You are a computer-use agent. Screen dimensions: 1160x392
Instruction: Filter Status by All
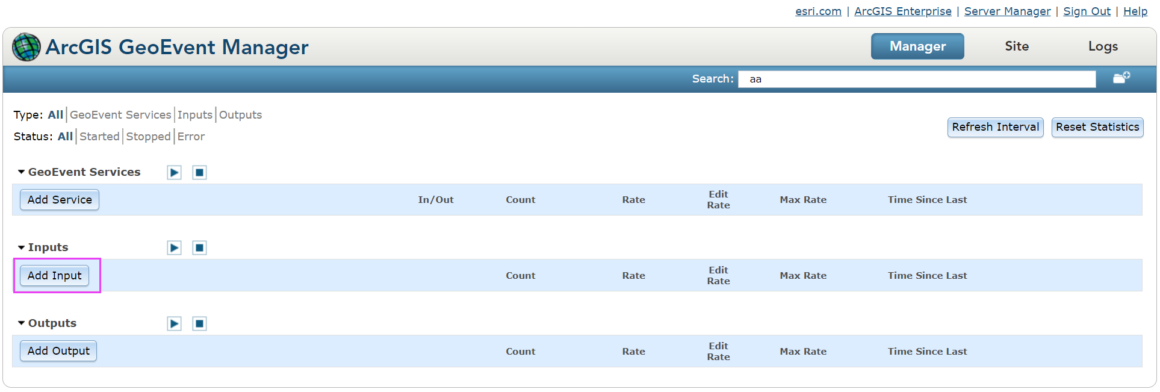(x=65, y=136)
